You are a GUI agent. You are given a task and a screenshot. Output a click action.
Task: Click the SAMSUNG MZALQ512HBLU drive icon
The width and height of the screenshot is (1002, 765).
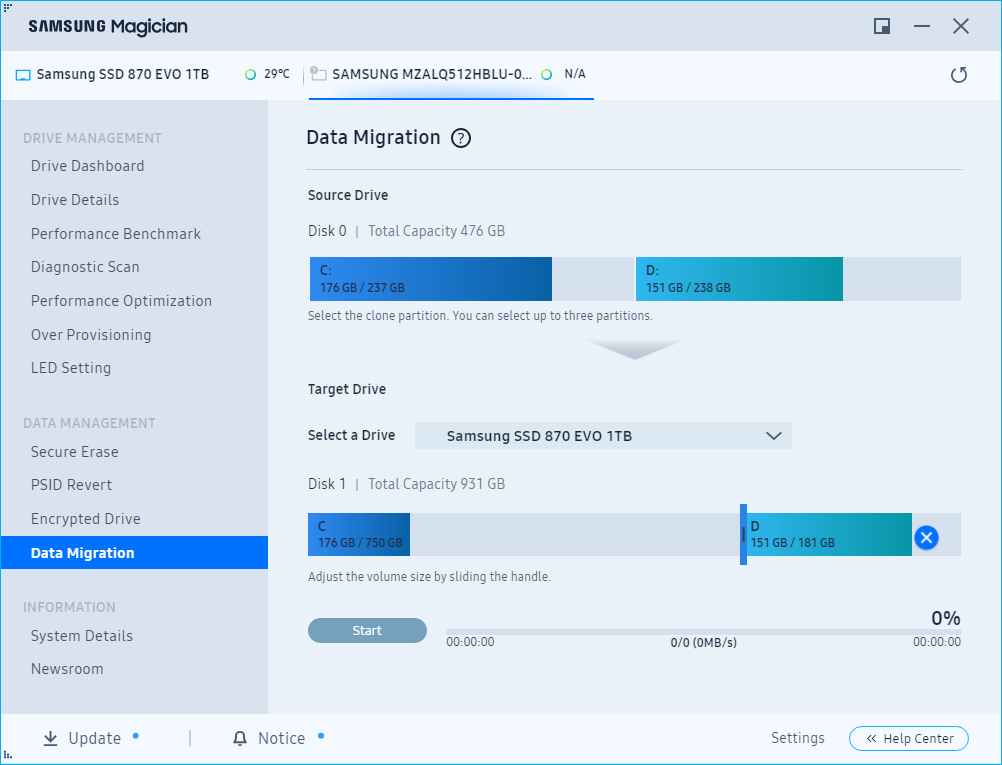coord(318,74)
